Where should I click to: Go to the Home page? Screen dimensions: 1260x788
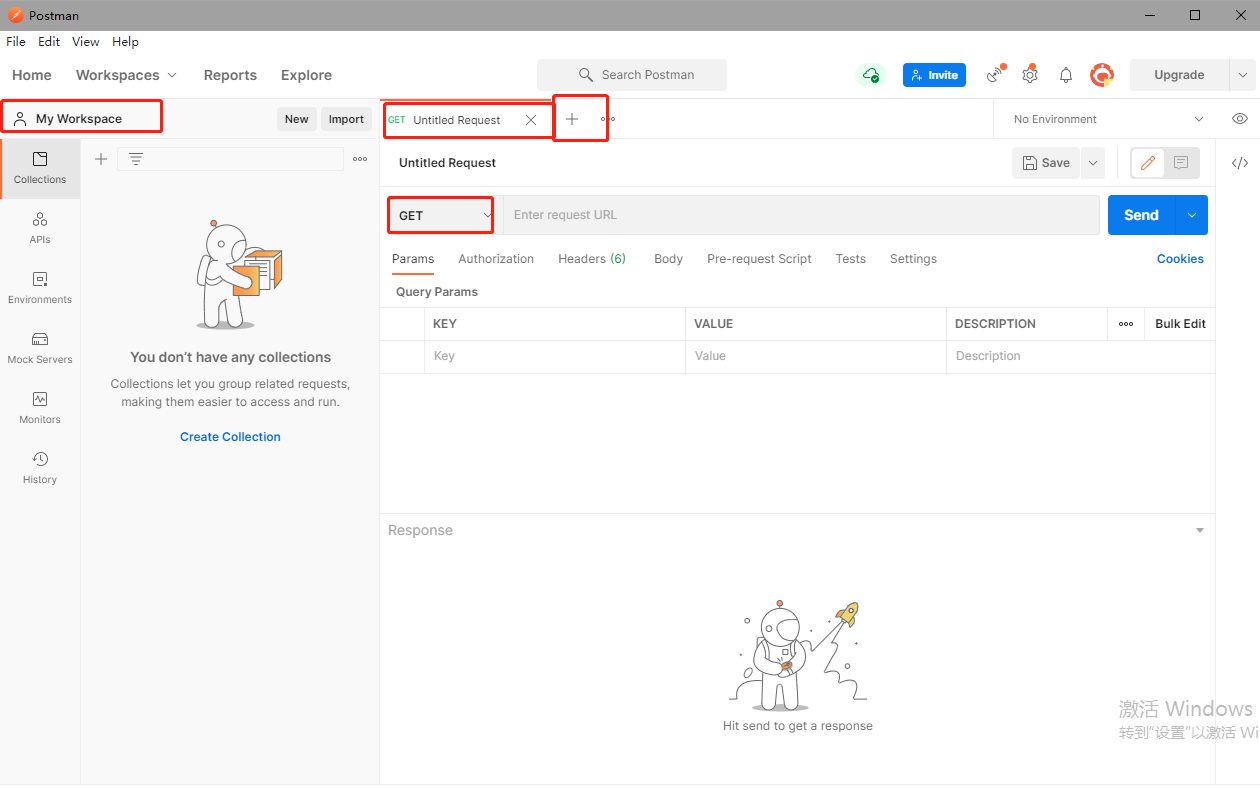(x=32, y=75)
